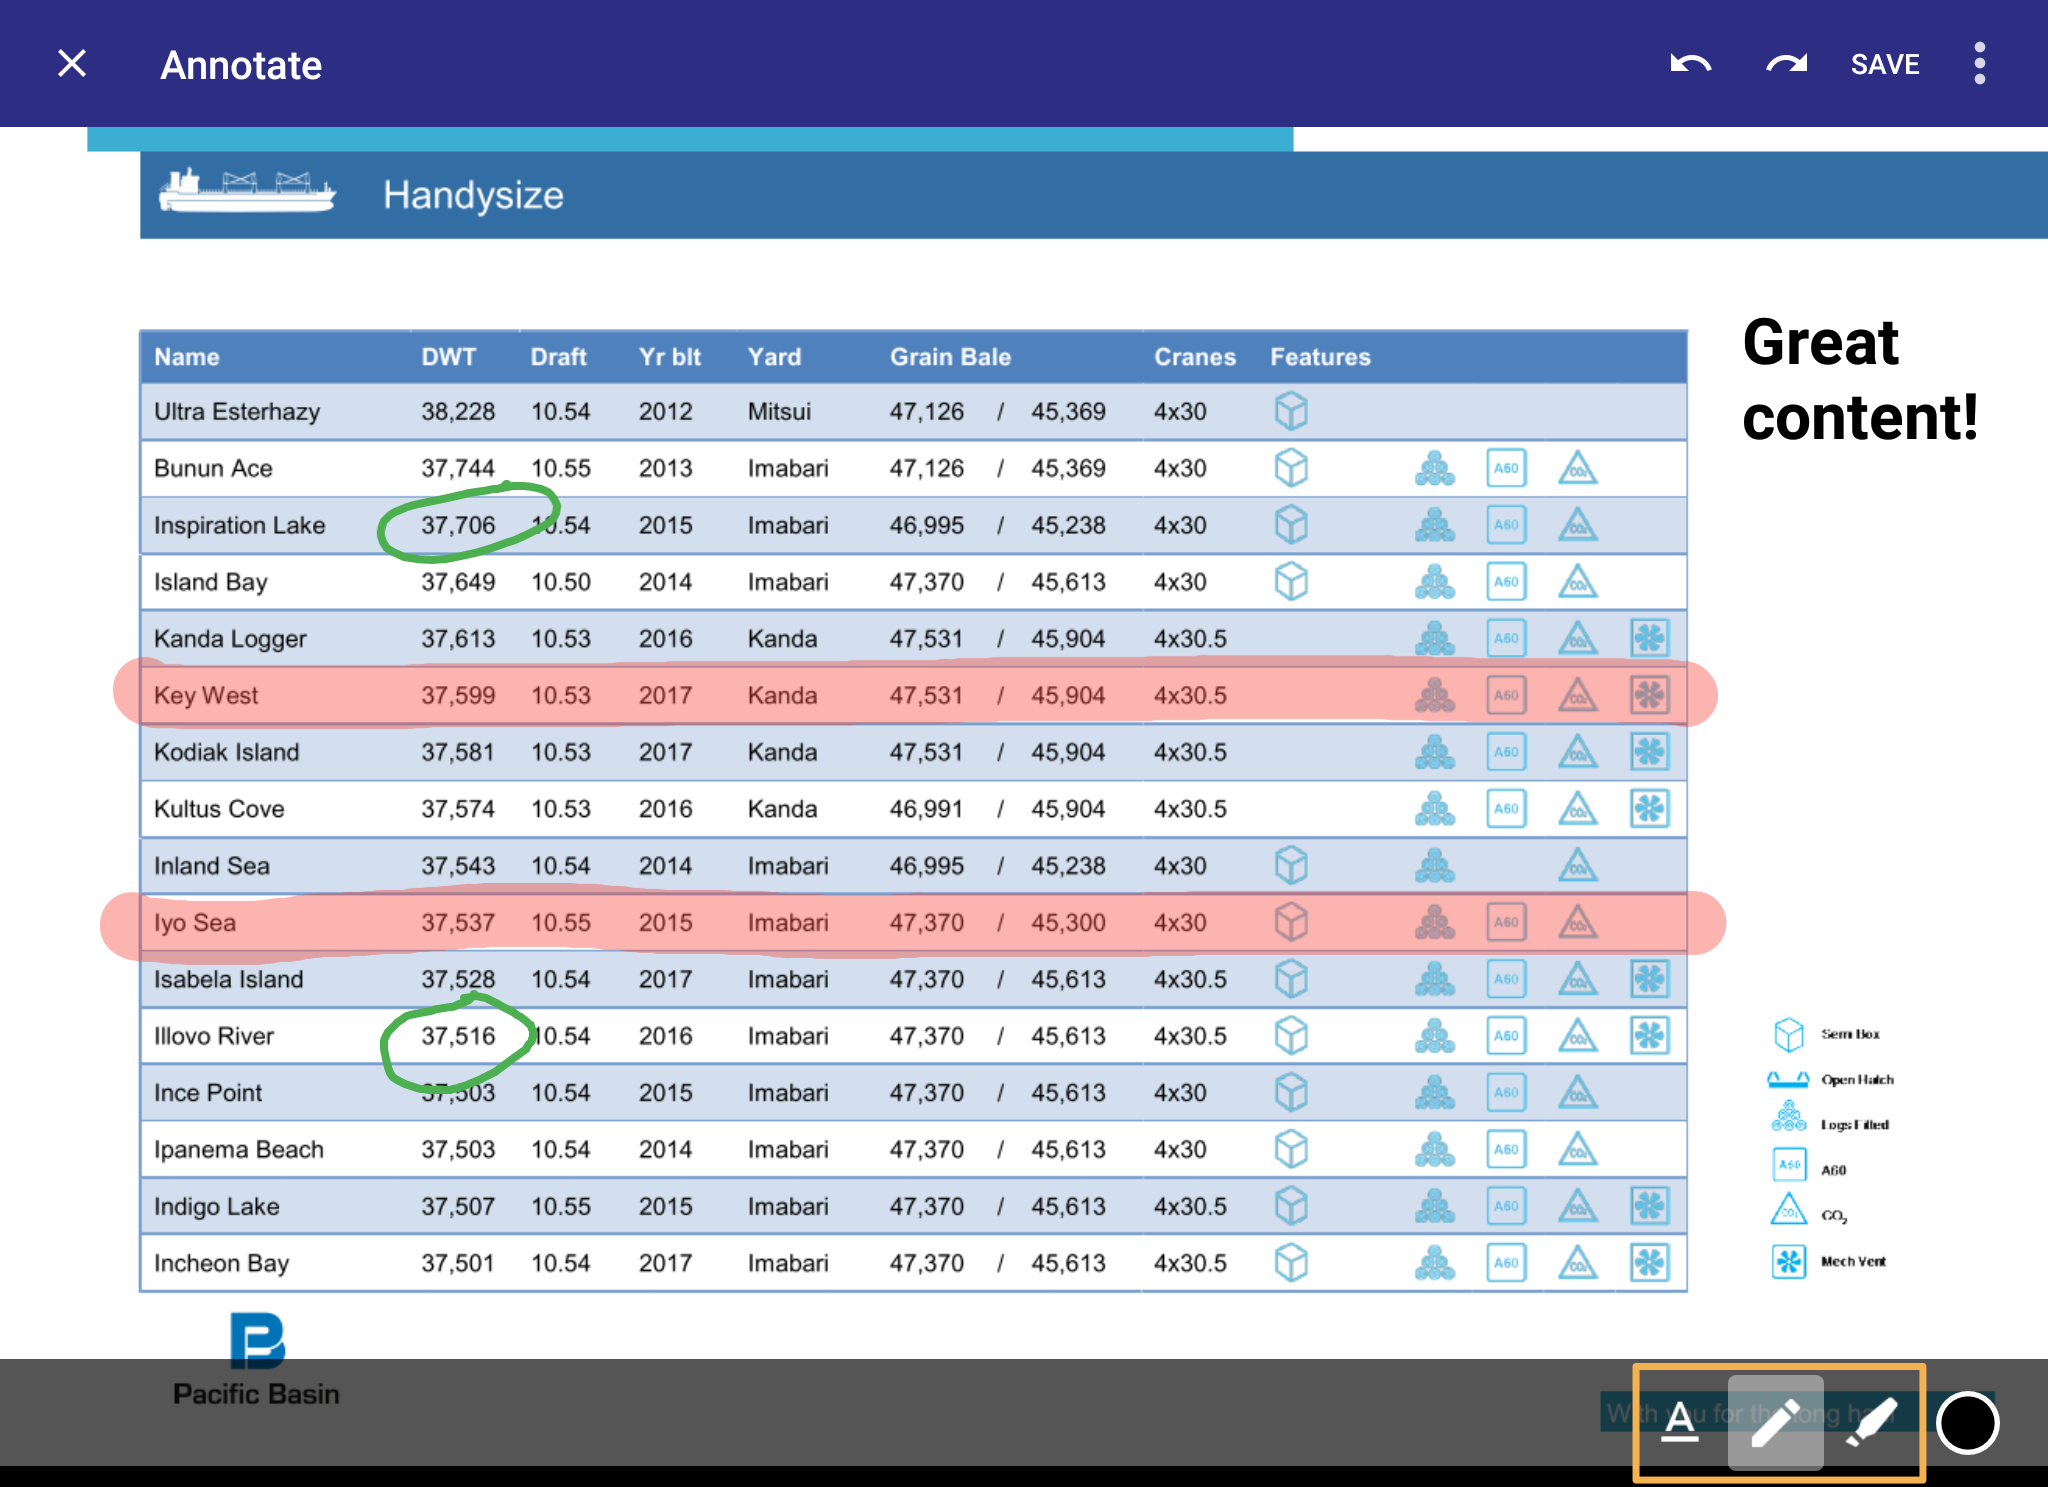The height and width of the screenshot is (1487, 2048).
Task: Click the Pacific Basin logo
Action: [256, 1360]
